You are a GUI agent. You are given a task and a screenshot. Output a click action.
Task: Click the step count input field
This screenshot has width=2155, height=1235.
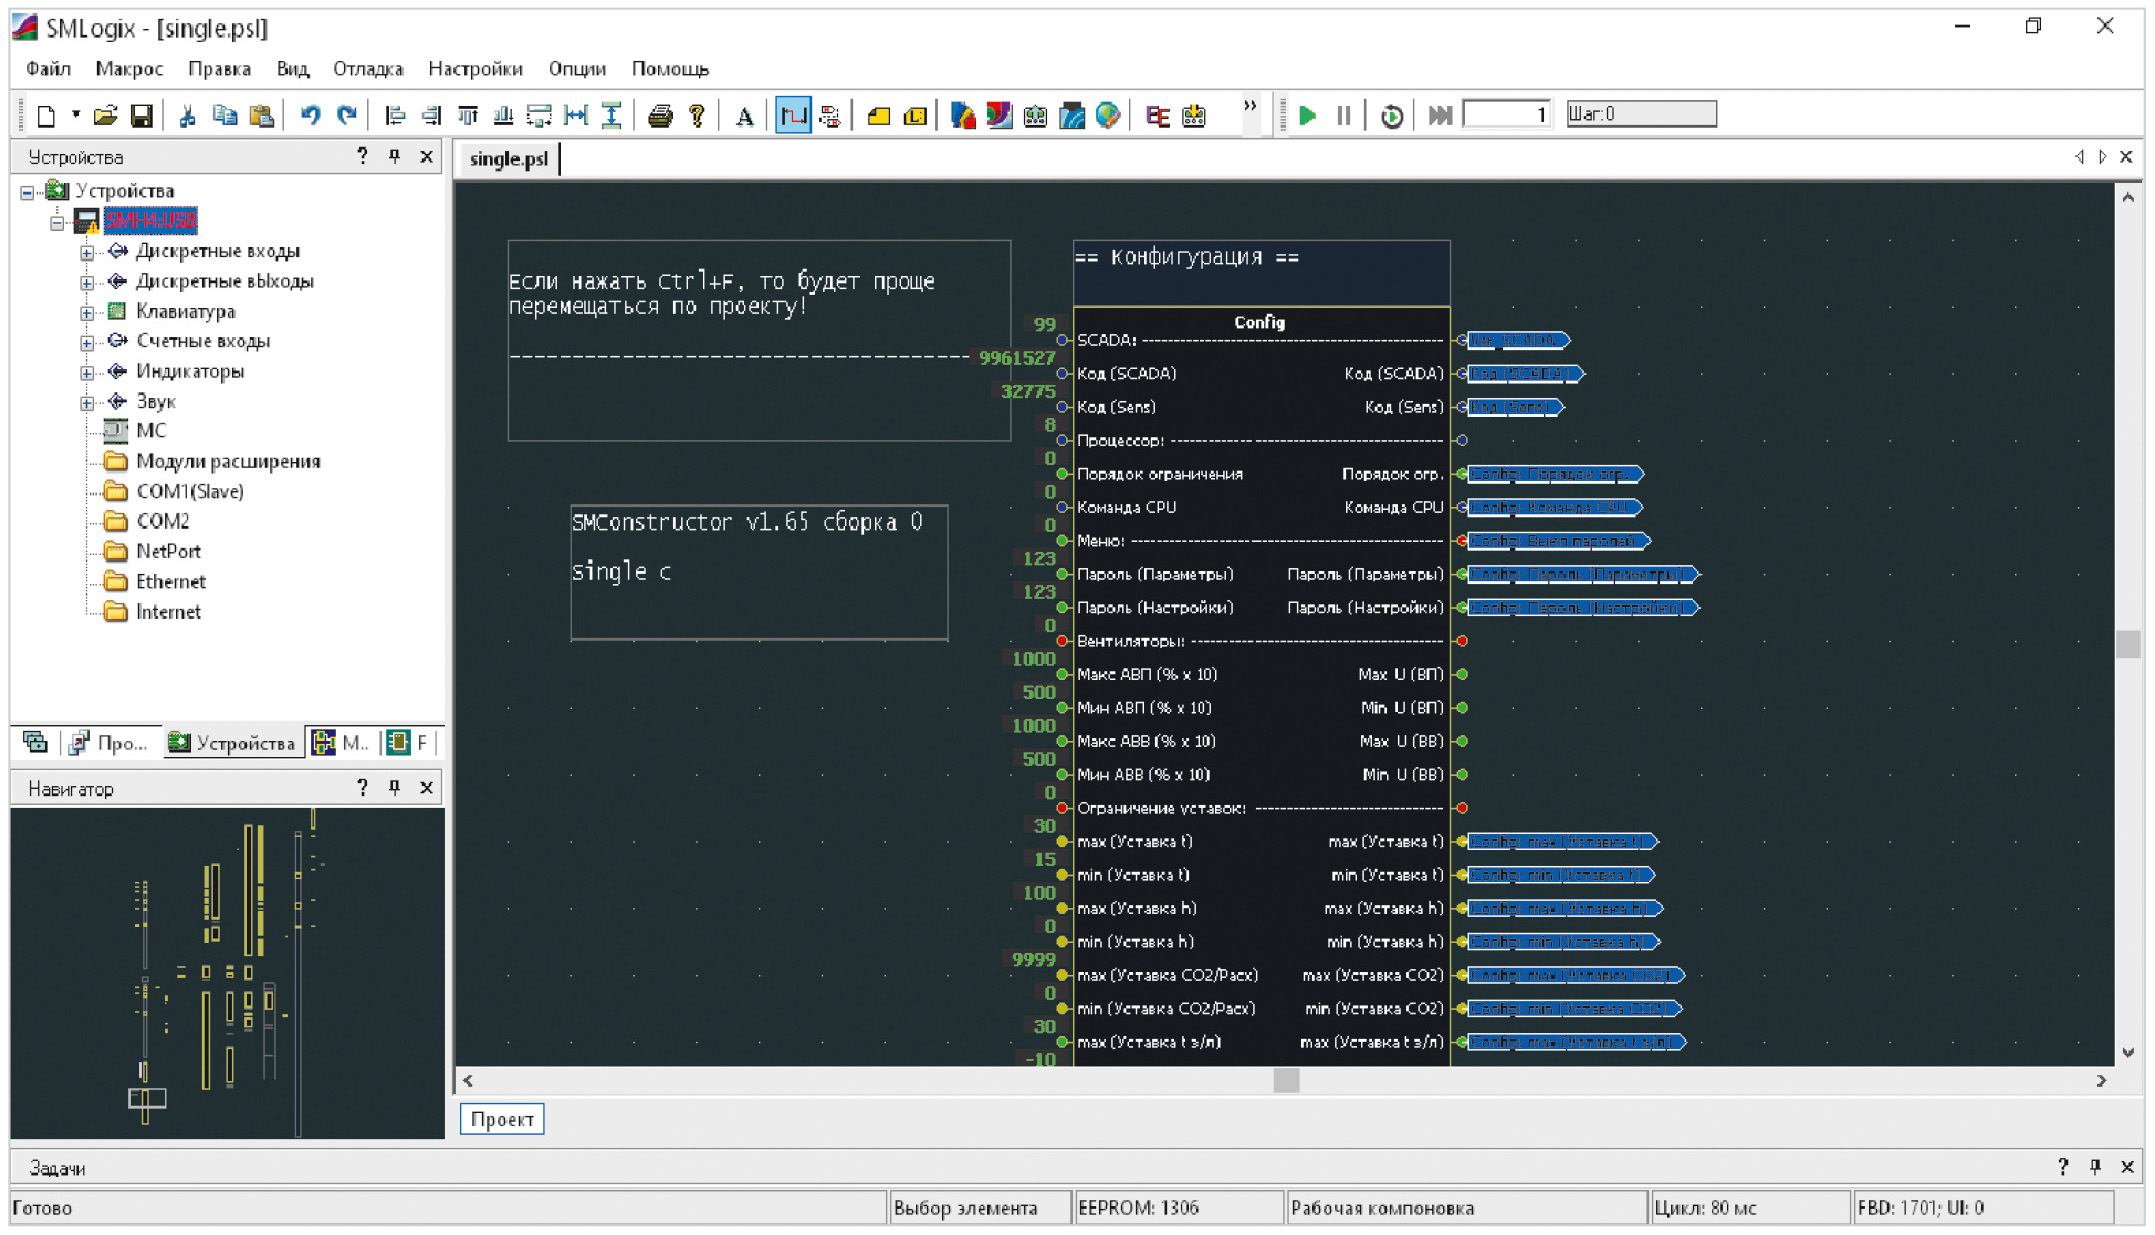(1506, 114)
